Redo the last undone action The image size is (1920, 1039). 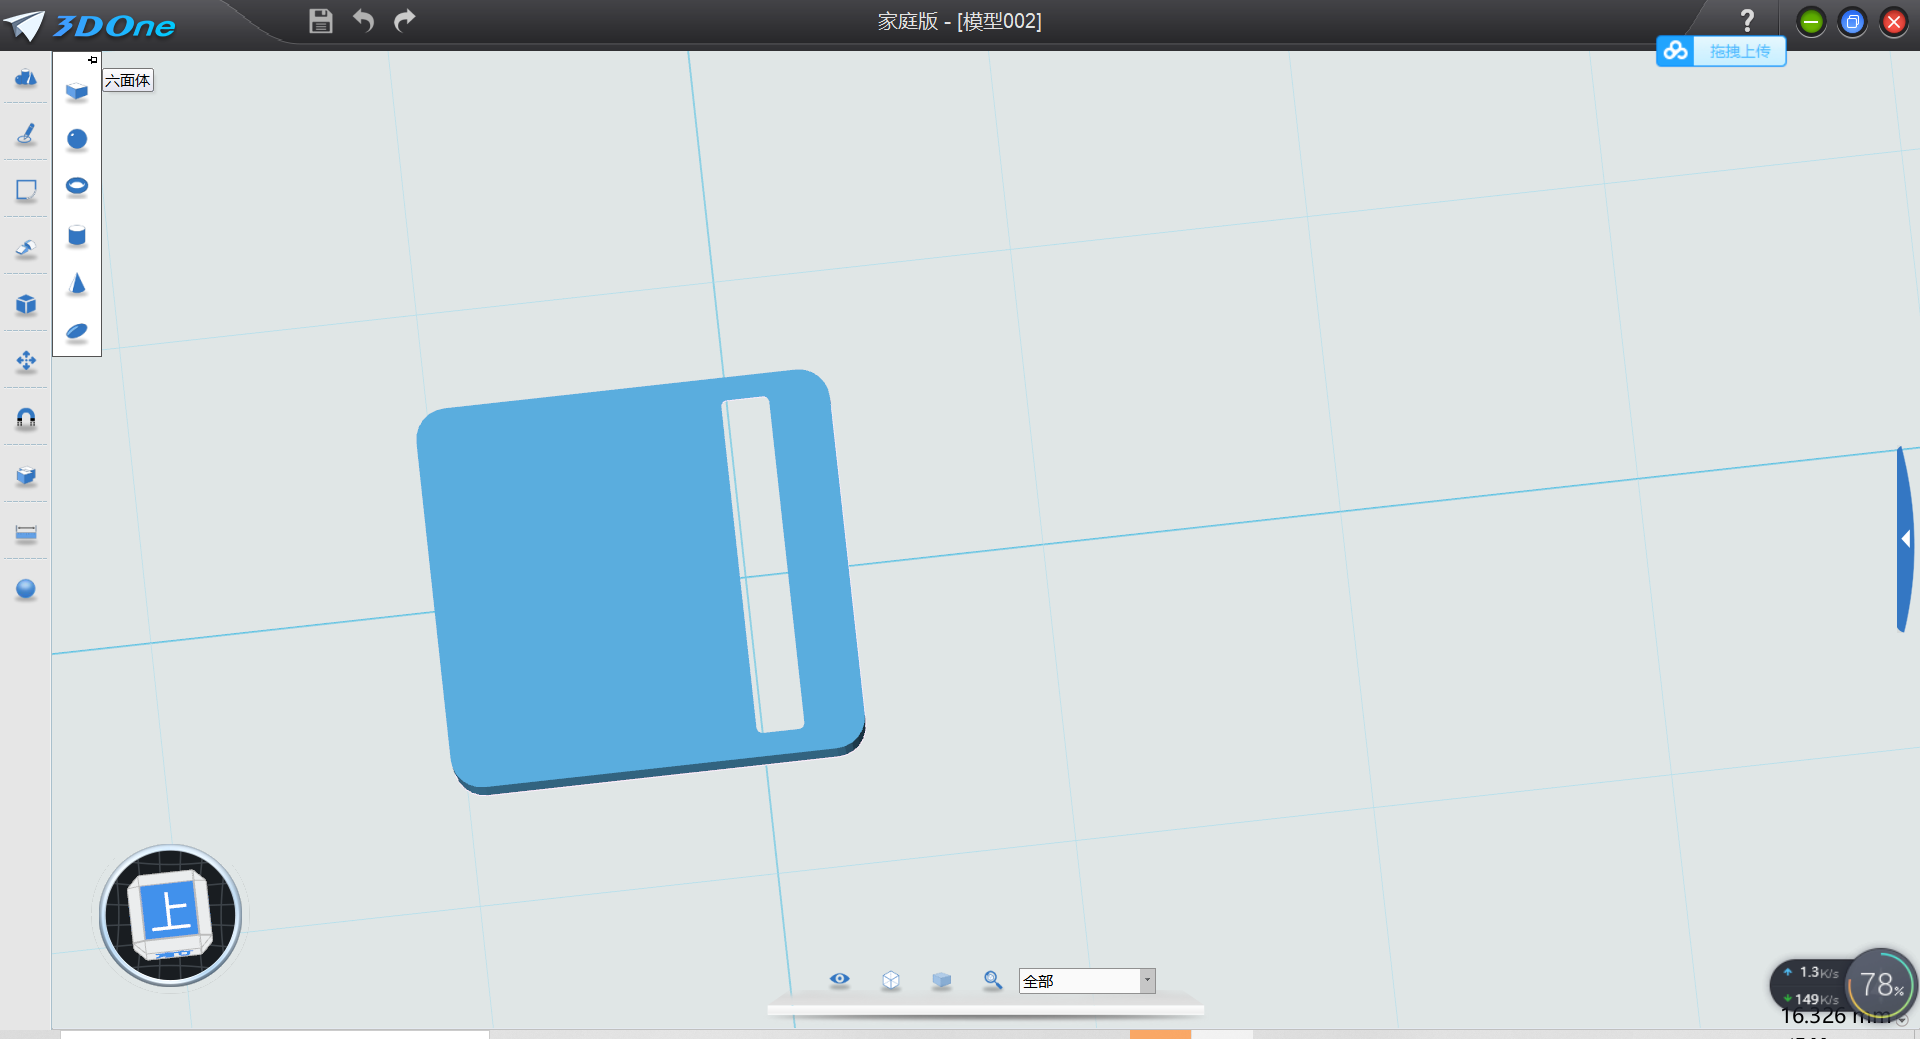[405, 20]
